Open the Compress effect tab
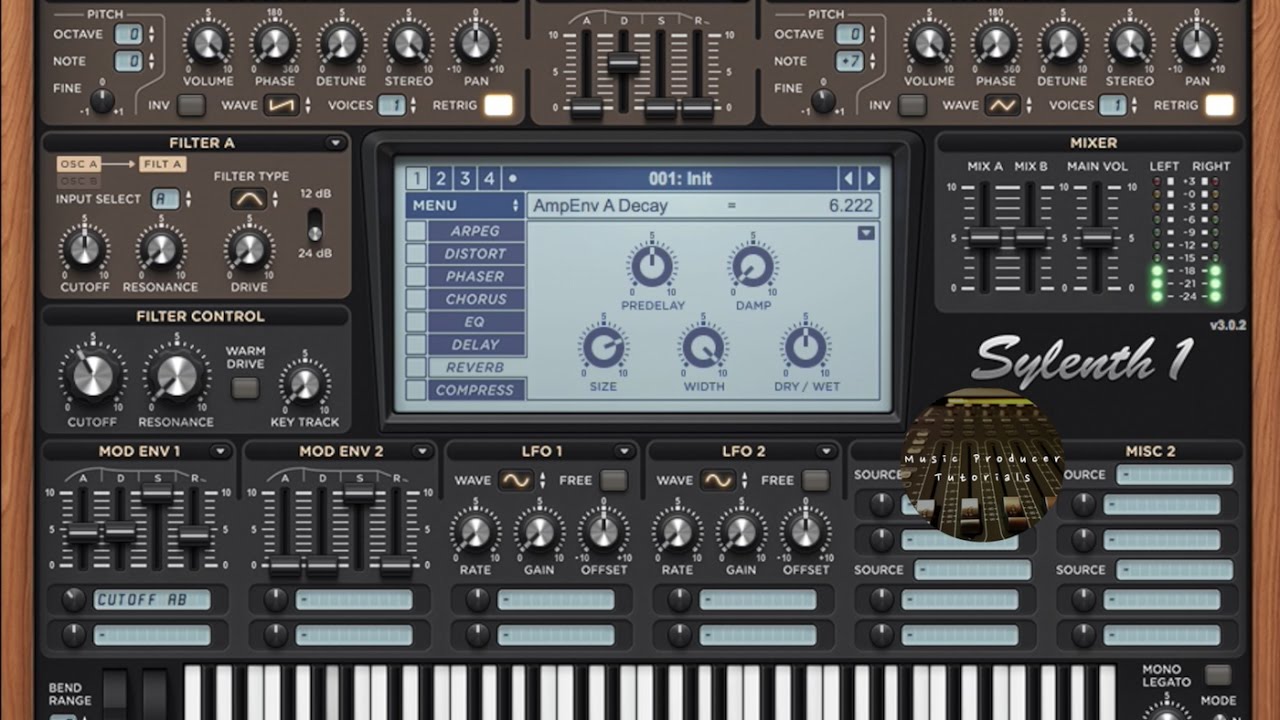The width and height of the screenshot is (1280, 720). coord(476,391)
